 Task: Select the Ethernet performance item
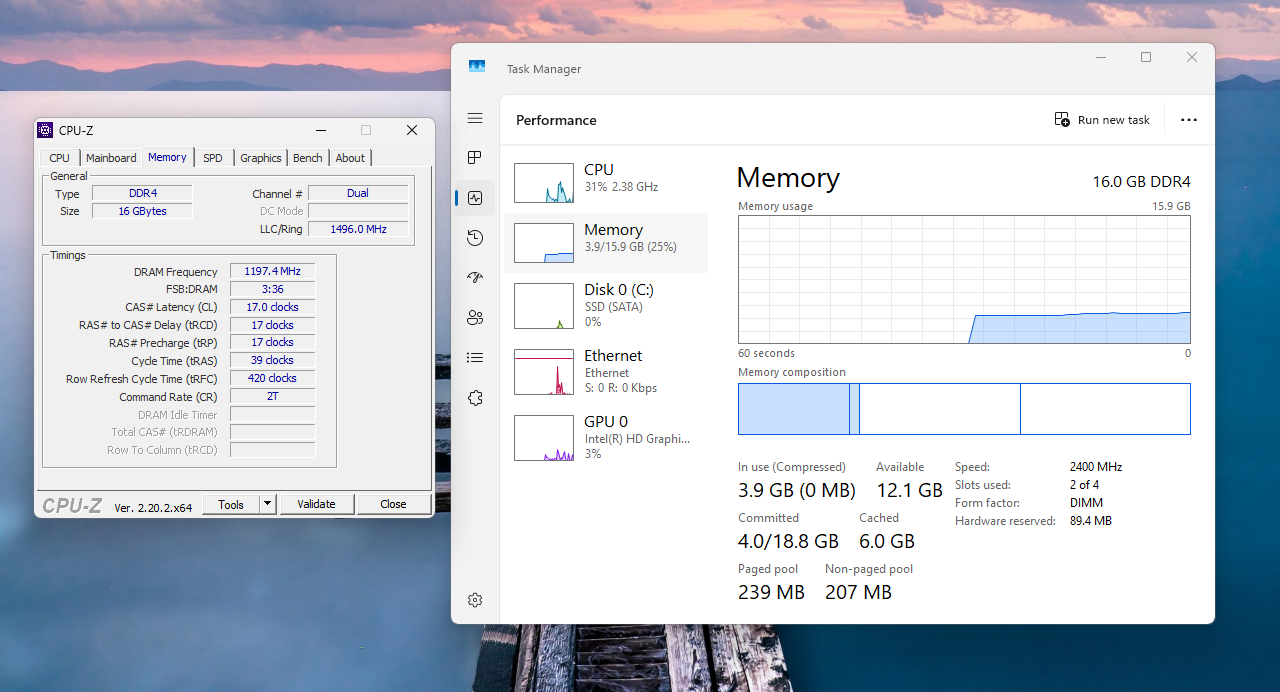(x=606, y=371)
